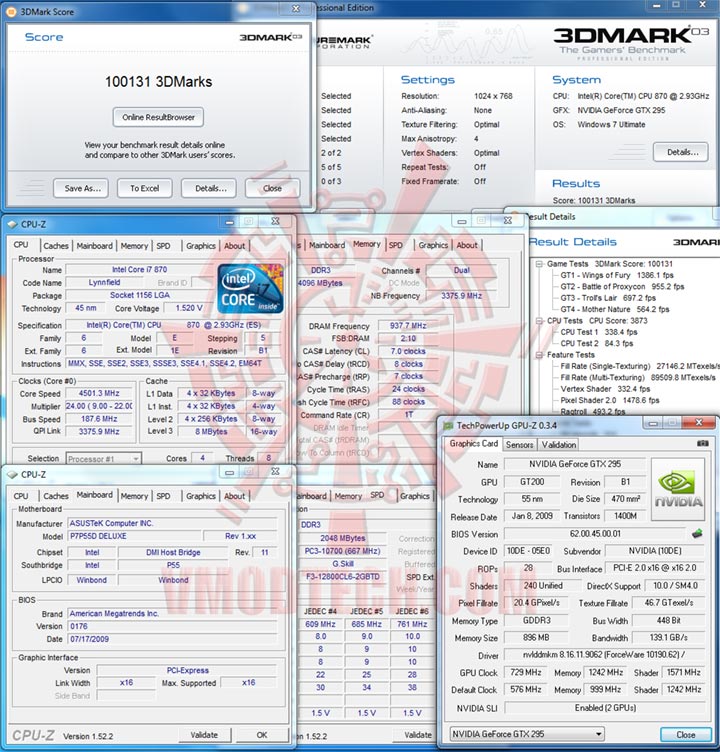Click Core Speed value 4501.3 MHz
Image resolution: width=720 pixels, height=752 pixels.
pyautogui.click(x=99, y=393)
